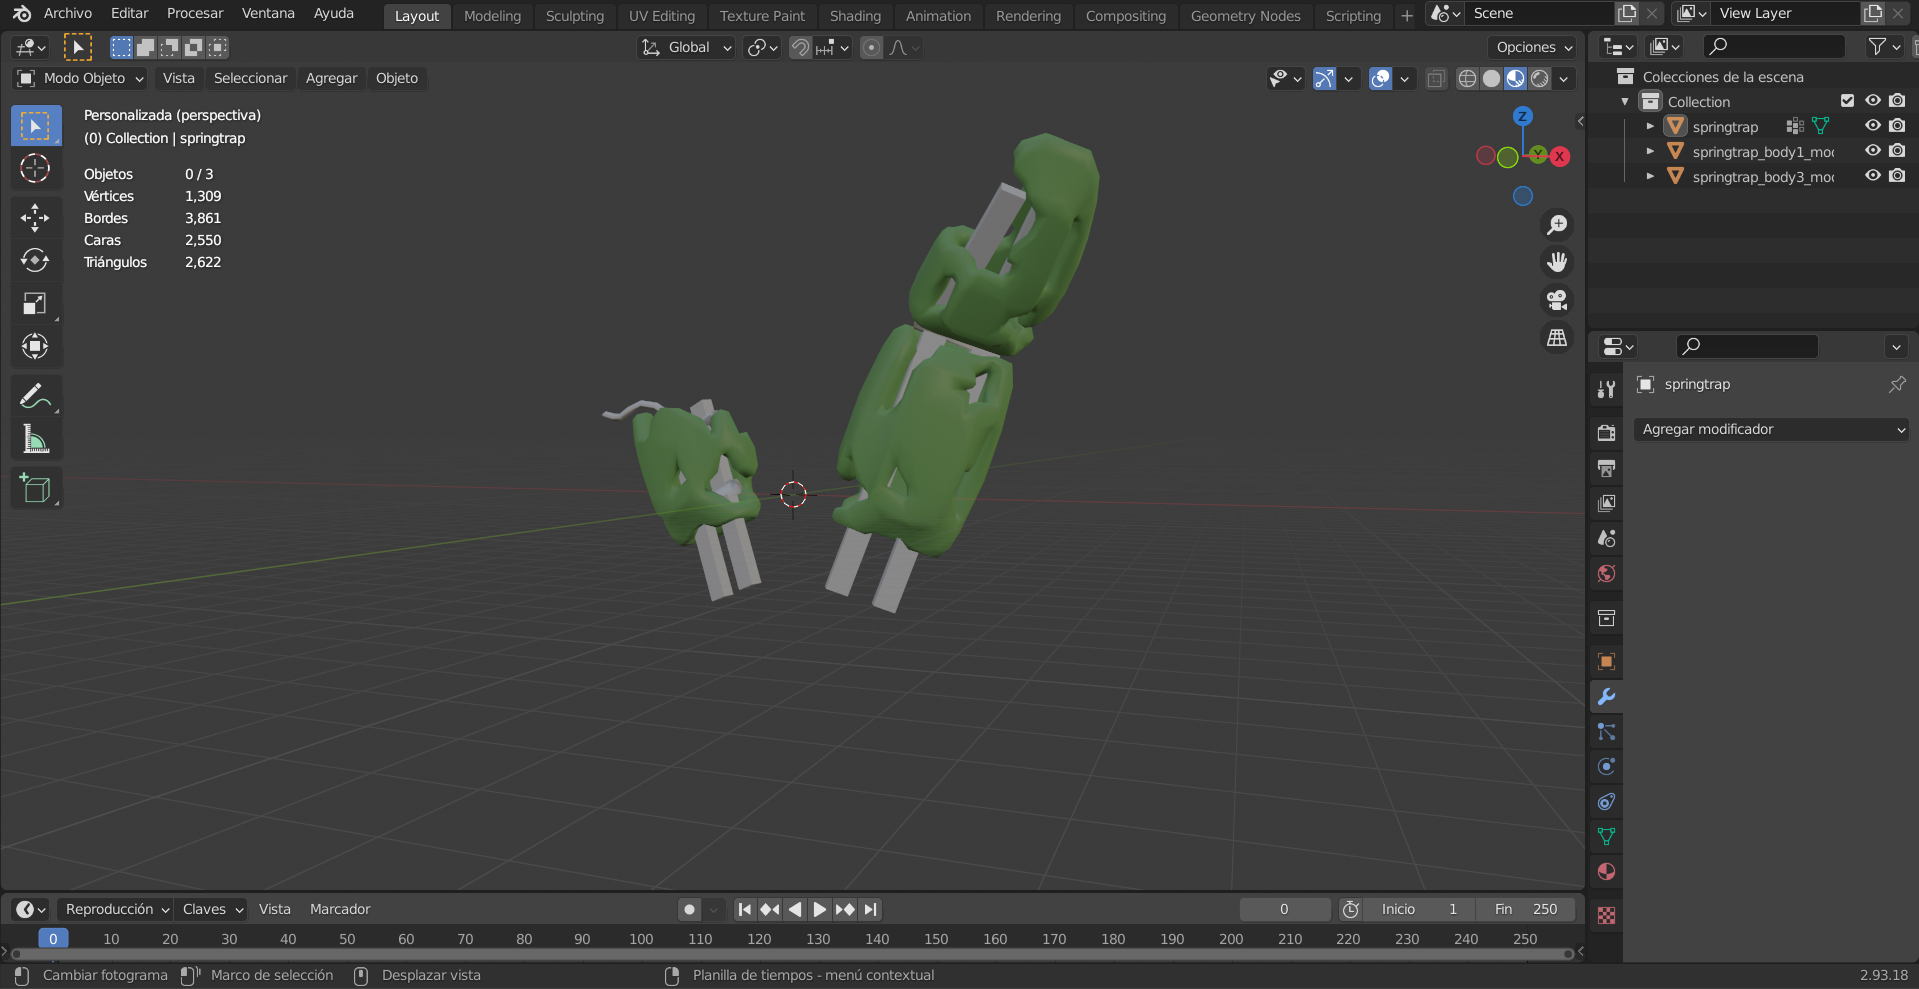
Task: Toggle camera view with camera icon
Action: 1557,300
